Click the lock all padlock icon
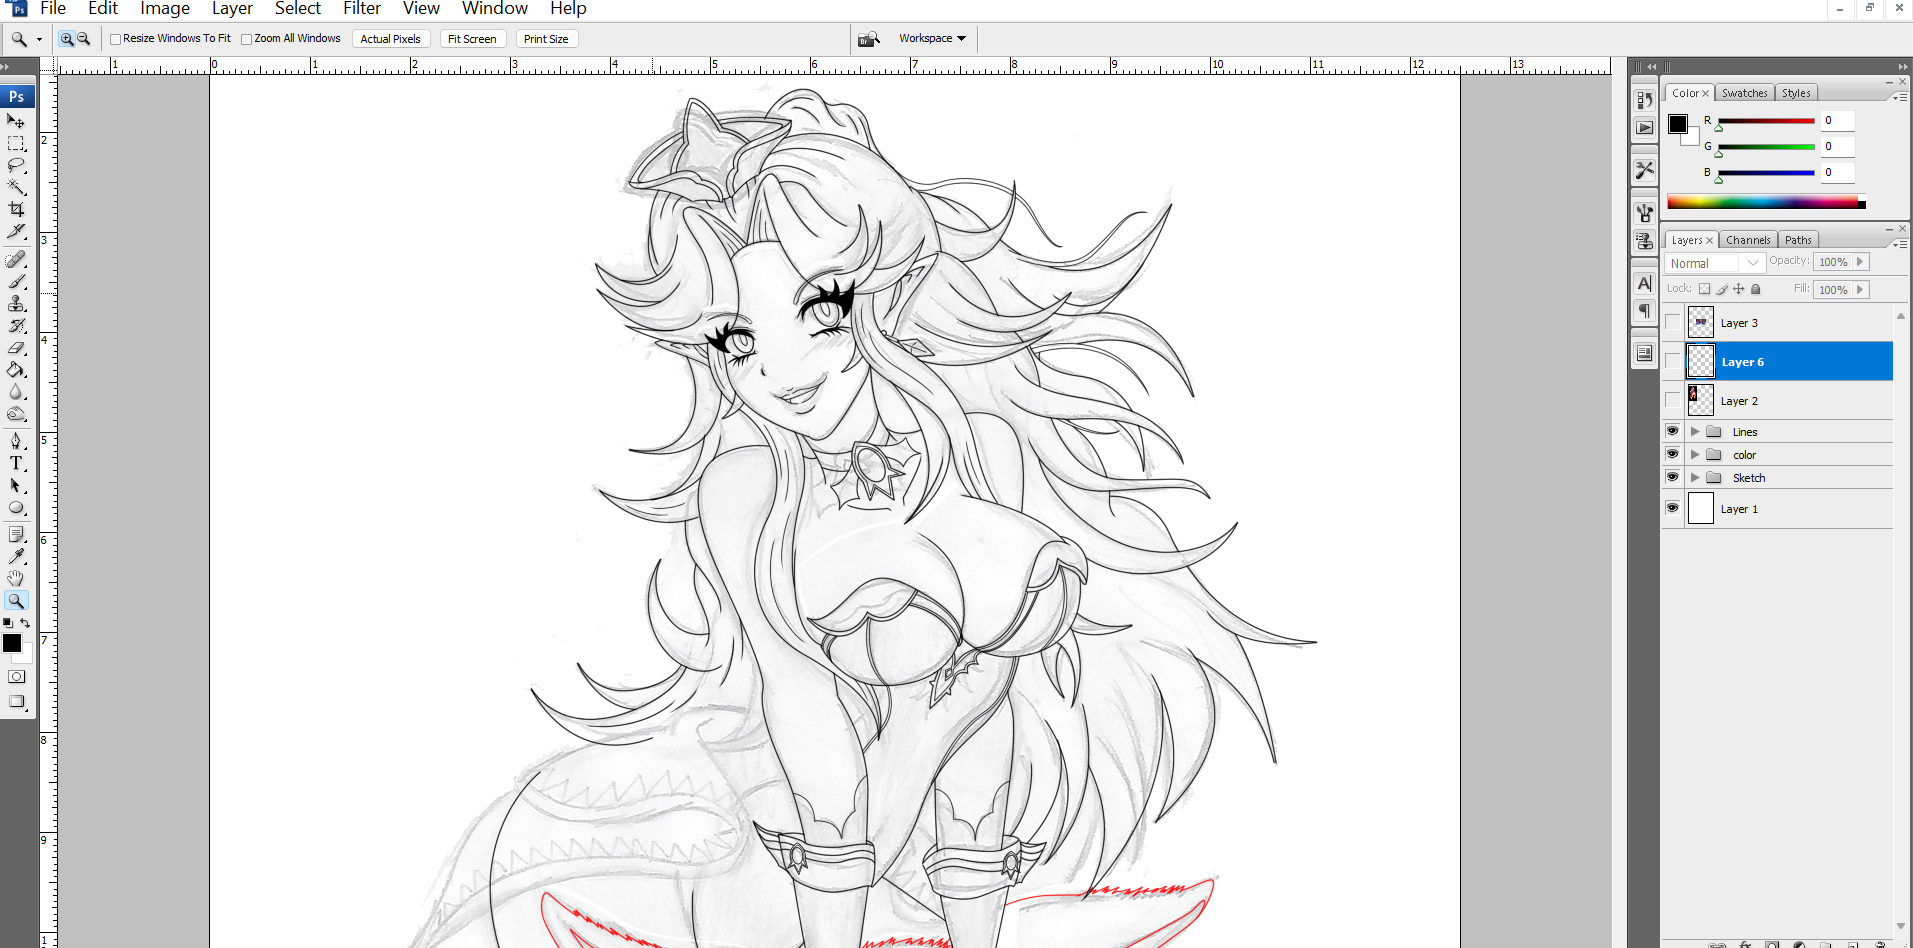 coord(1755,289)
